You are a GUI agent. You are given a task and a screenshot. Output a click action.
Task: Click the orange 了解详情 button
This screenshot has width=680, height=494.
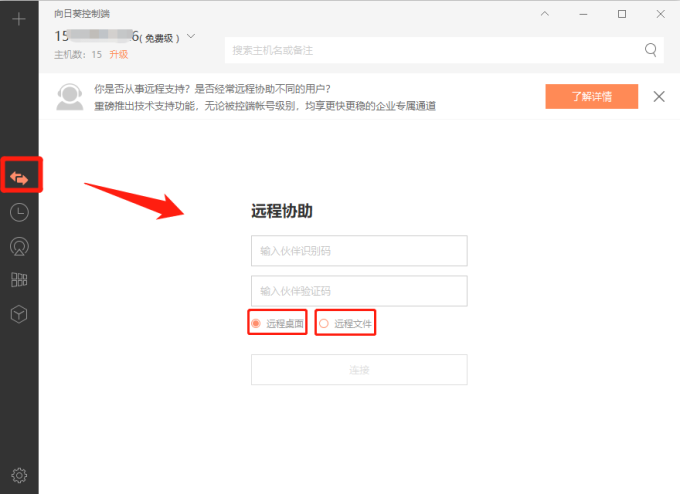(591, 96)
